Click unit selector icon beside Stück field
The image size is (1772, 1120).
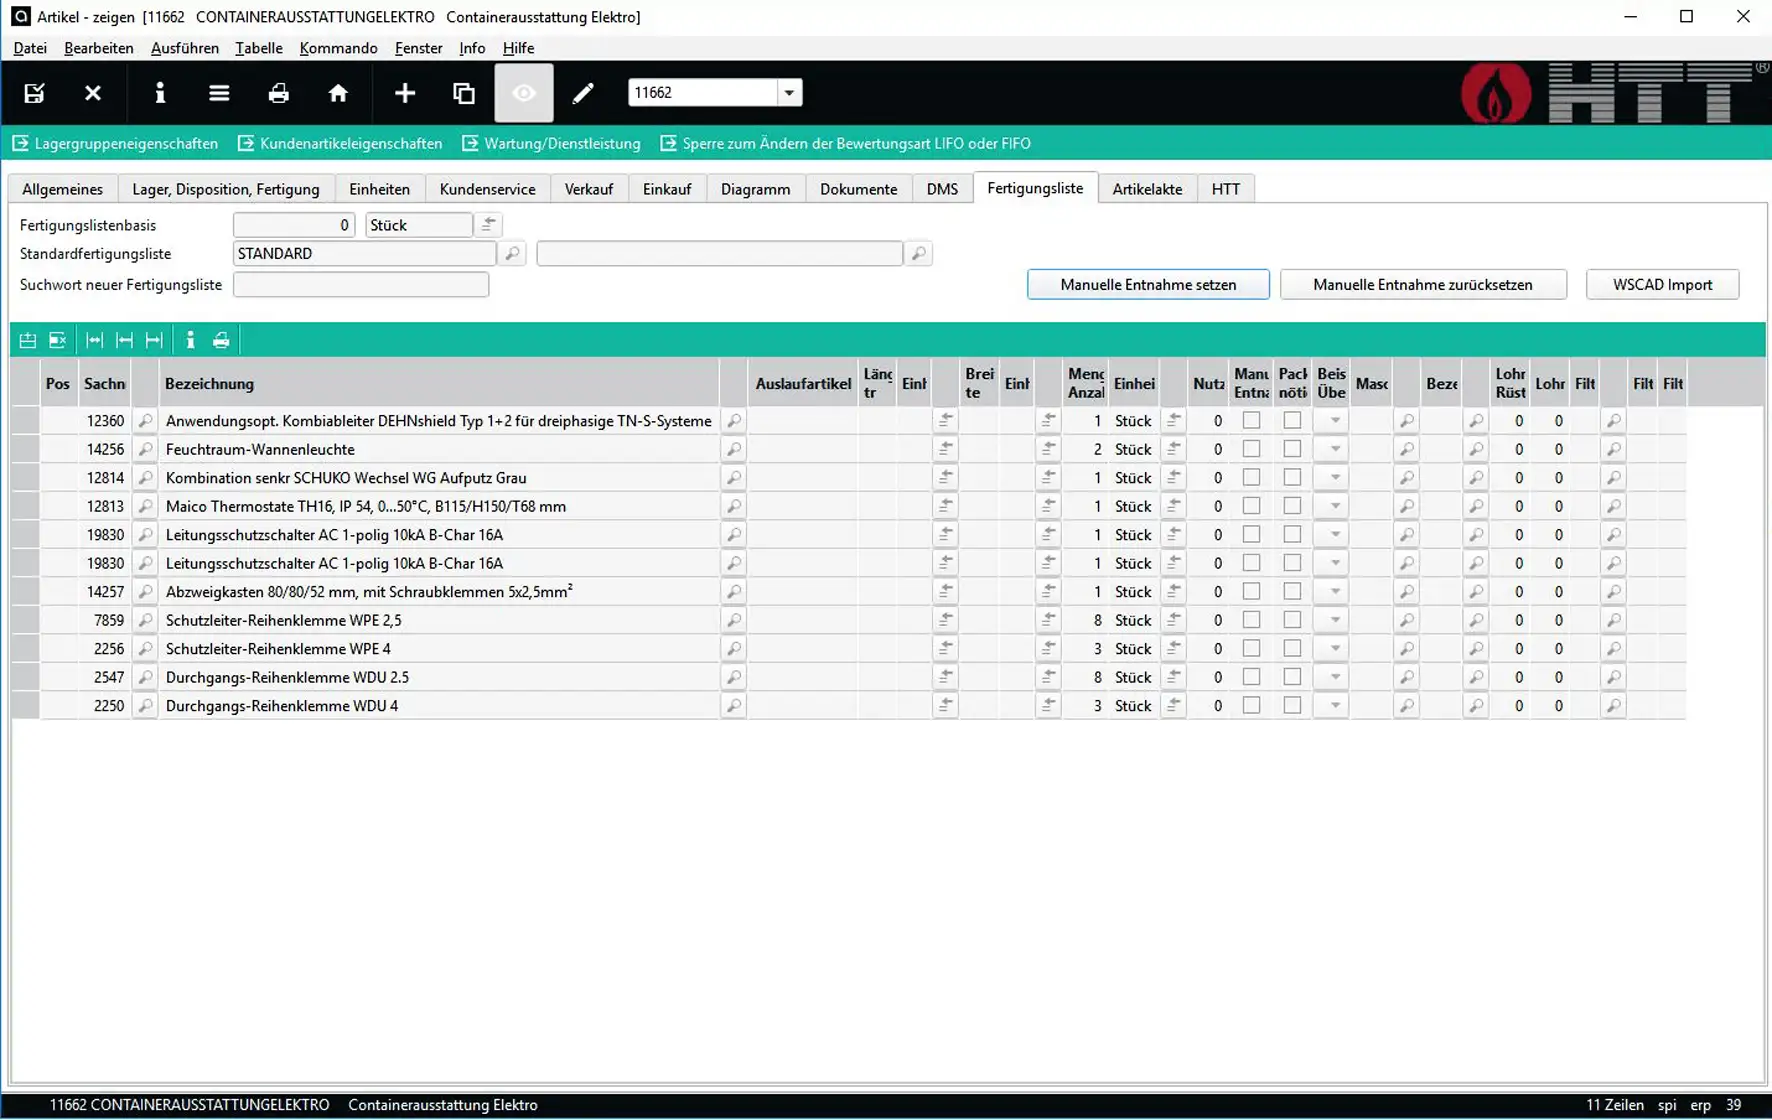(x=488, y=225)
